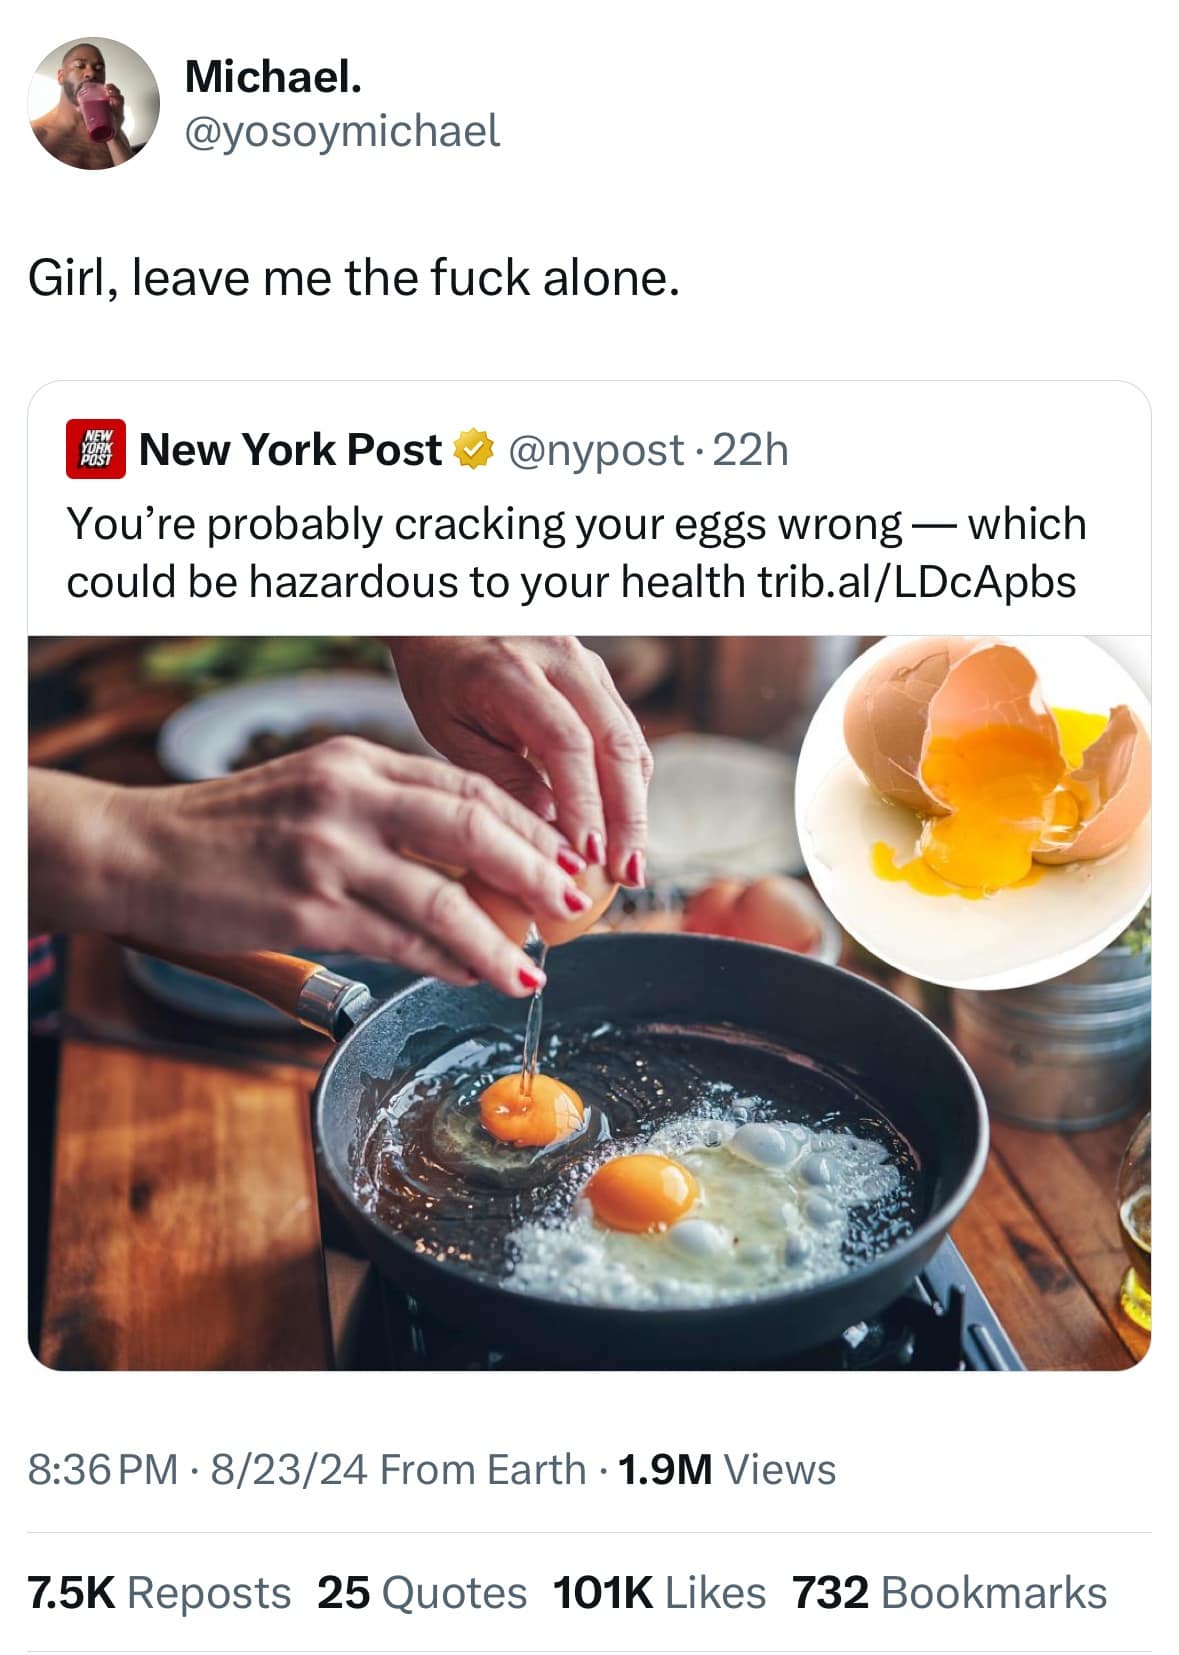Screen dimensions: 1179x1655
Task: Click the 8:36 PM timestamp
Action: 103,1469
